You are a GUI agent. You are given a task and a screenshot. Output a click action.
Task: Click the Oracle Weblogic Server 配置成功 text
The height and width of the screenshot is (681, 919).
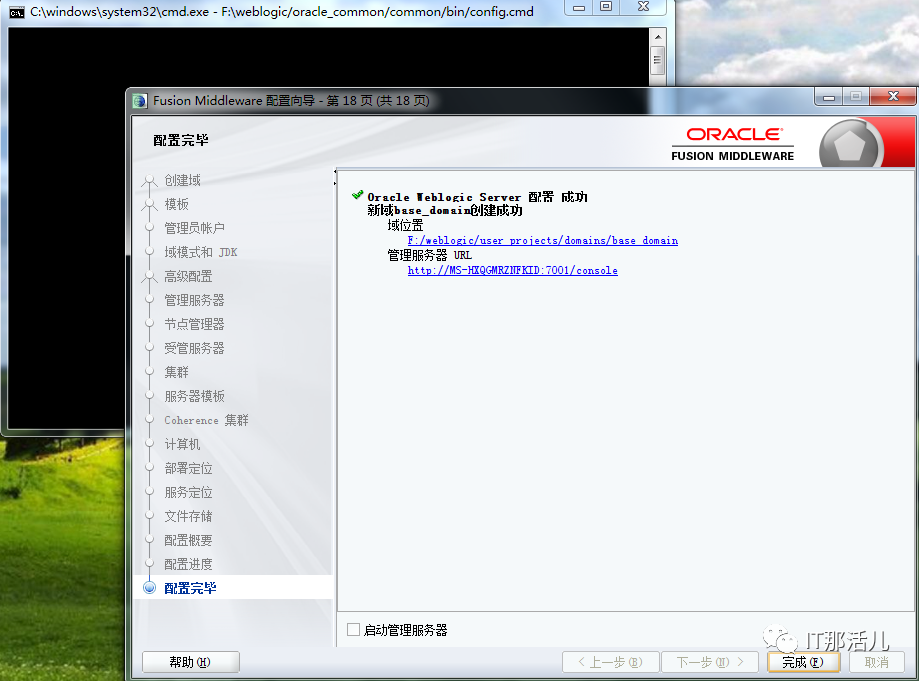pyautogui.click(x=477, y=197)
